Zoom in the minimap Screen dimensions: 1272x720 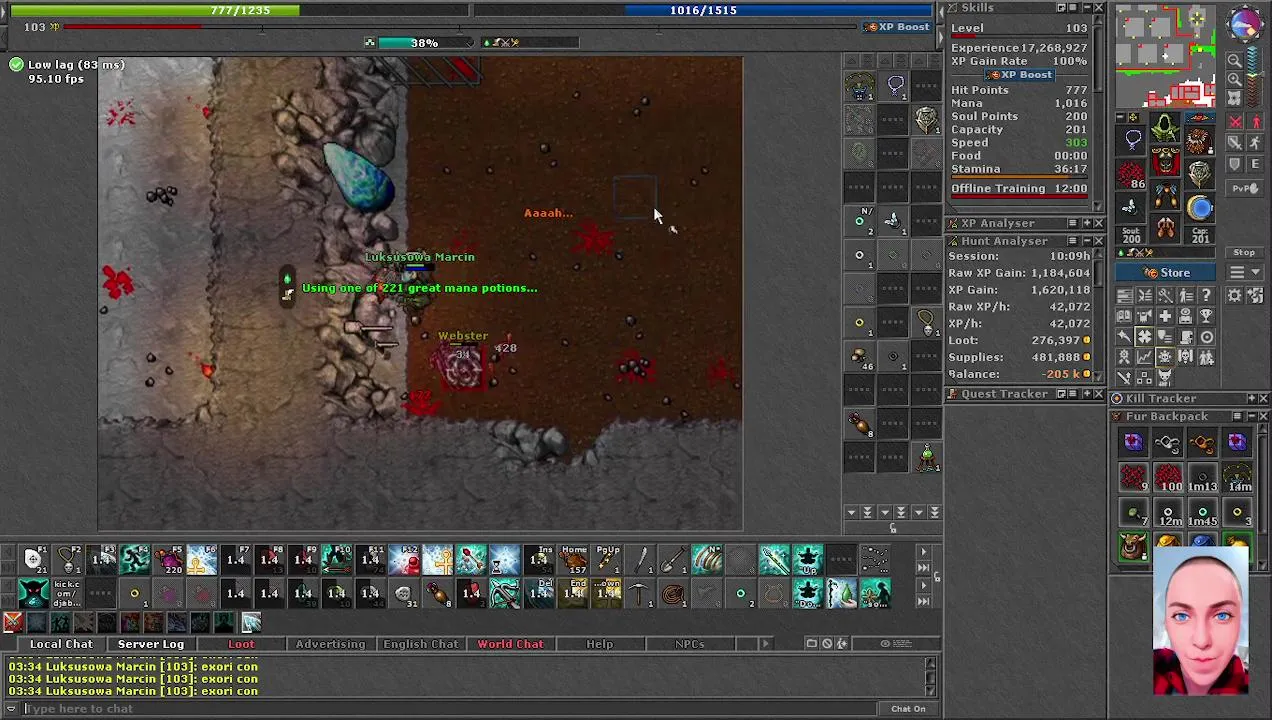(x=1234, y=79)
